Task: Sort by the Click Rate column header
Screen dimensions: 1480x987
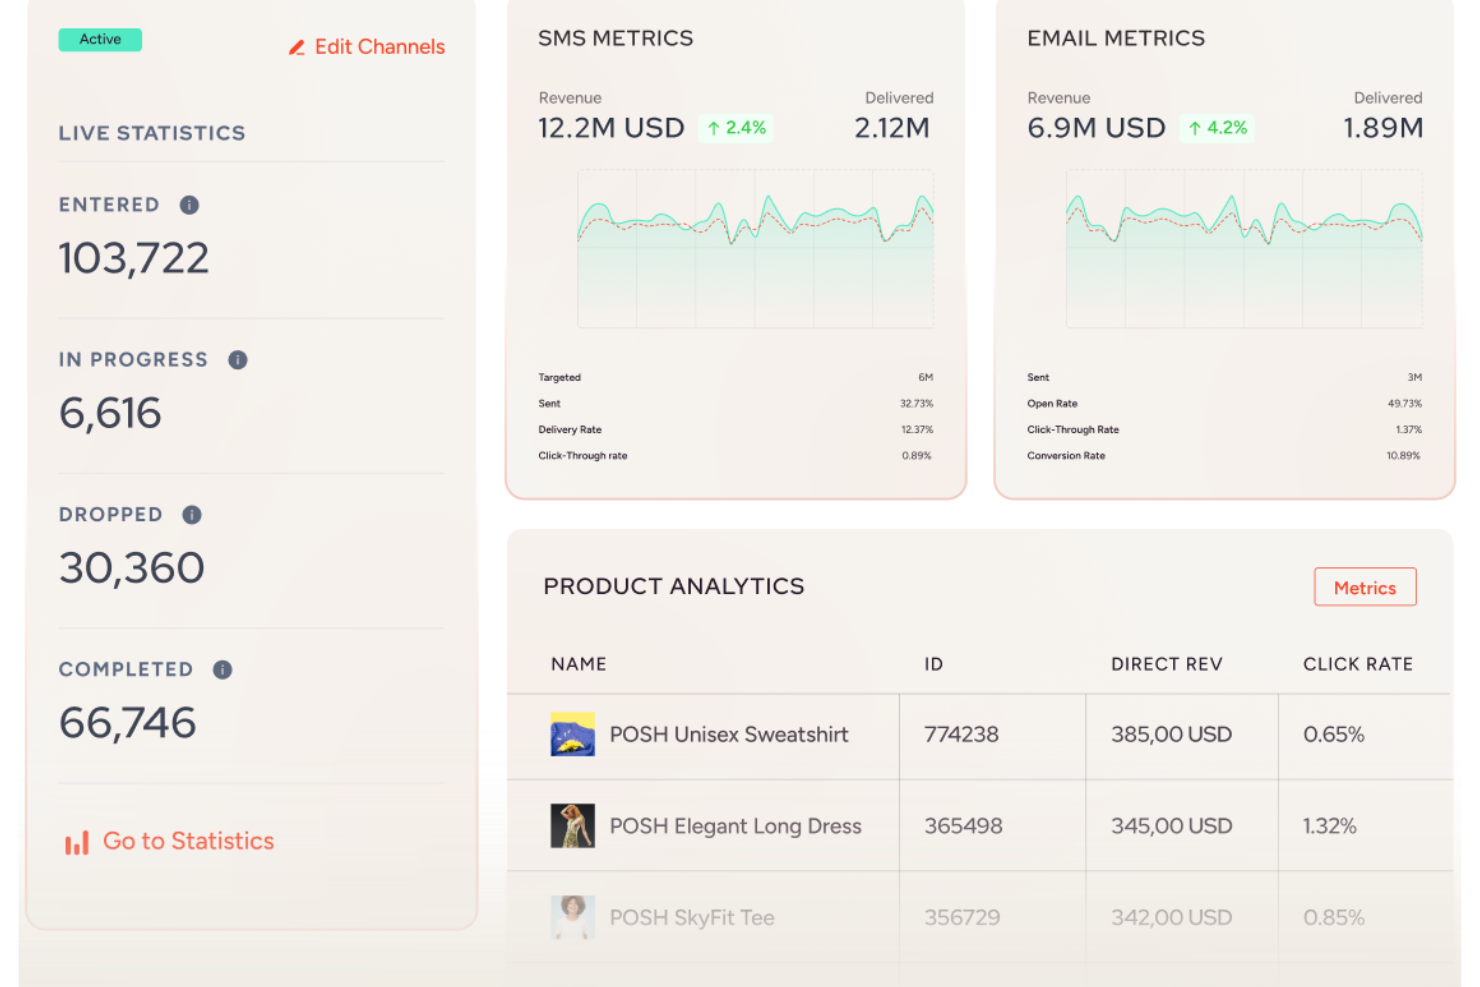Action: coord(1357,664)
